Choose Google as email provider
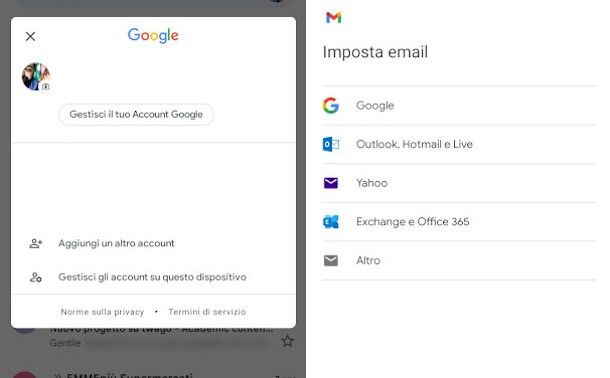Image resolution: width=610 pixels, height=378 pixels. point(459,106)
